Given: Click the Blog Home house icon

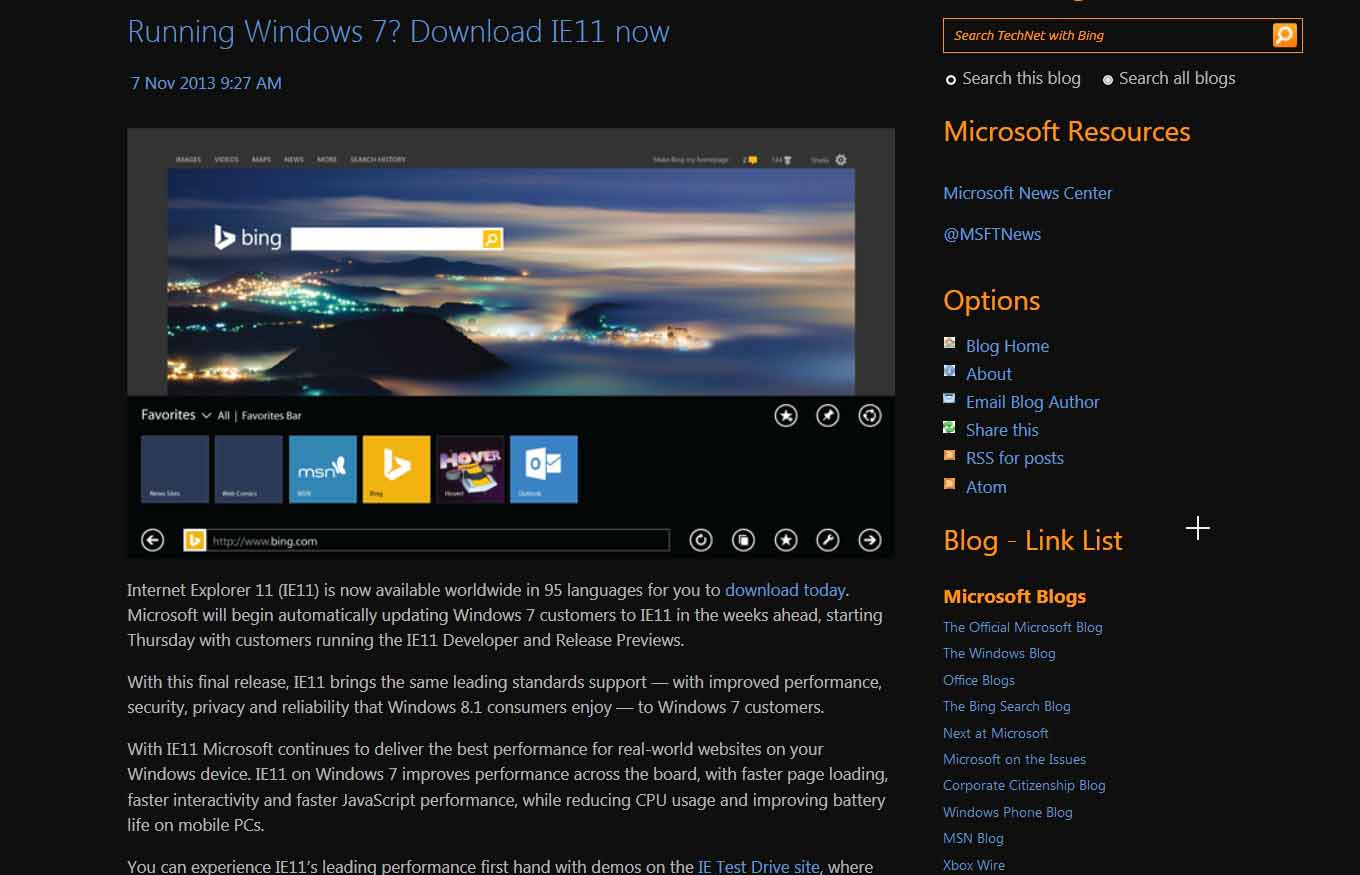Looking at the screenshot, I should point(949,343).
